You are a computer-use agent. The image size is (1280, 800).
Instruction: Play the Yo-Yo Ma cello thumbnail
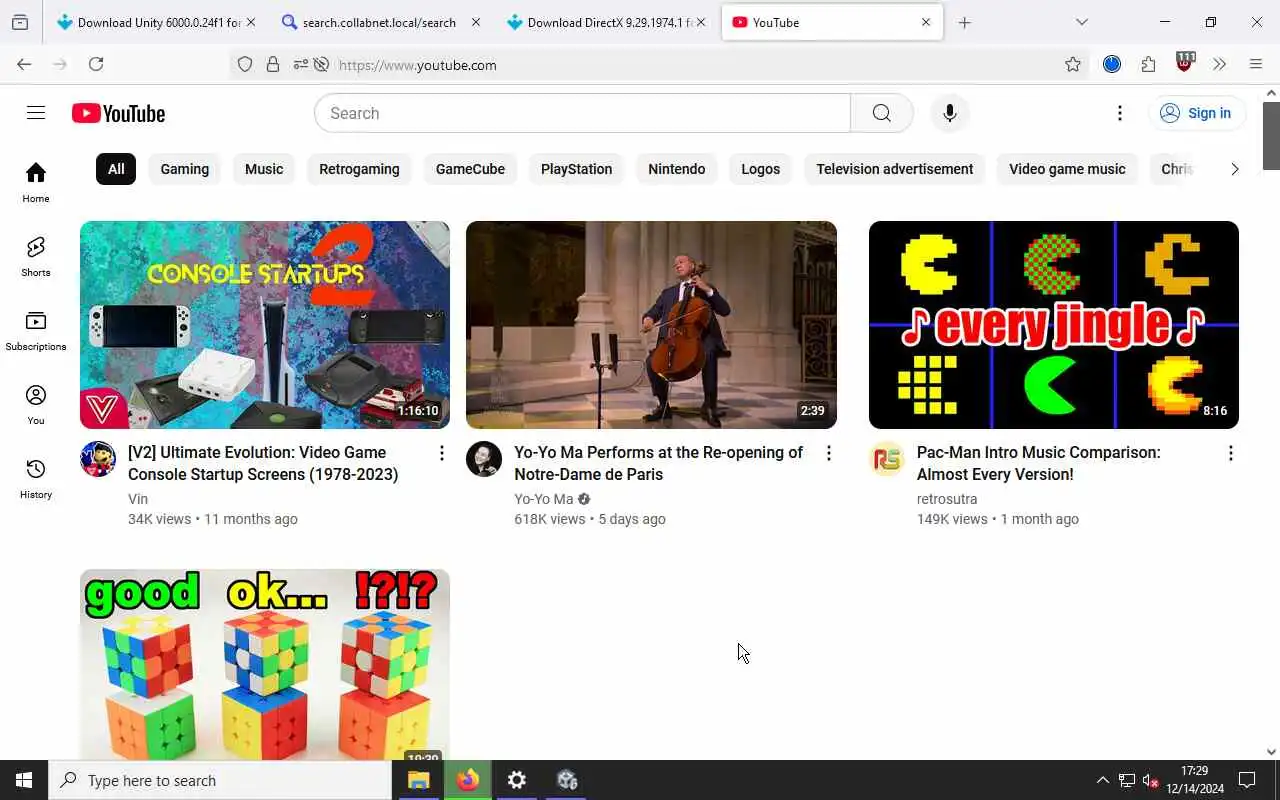pos(651,325)
